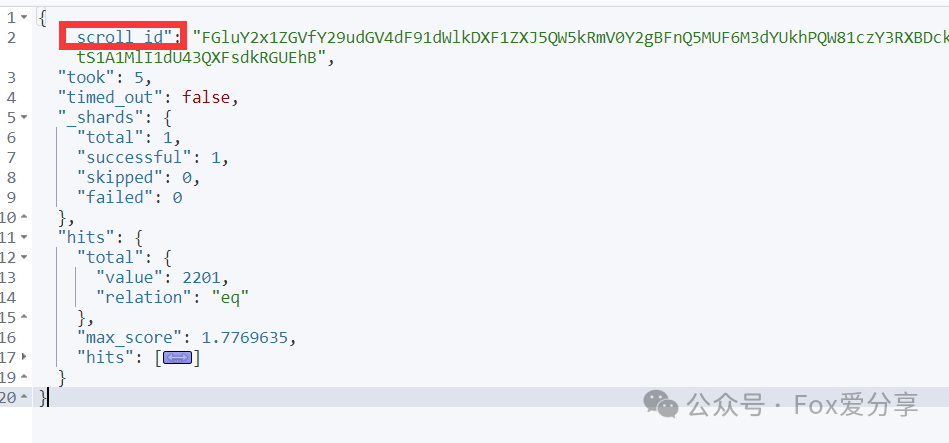Click the fold-end arrow on line 15
This screenshot has height=443, width=949.
coord(24,317)
